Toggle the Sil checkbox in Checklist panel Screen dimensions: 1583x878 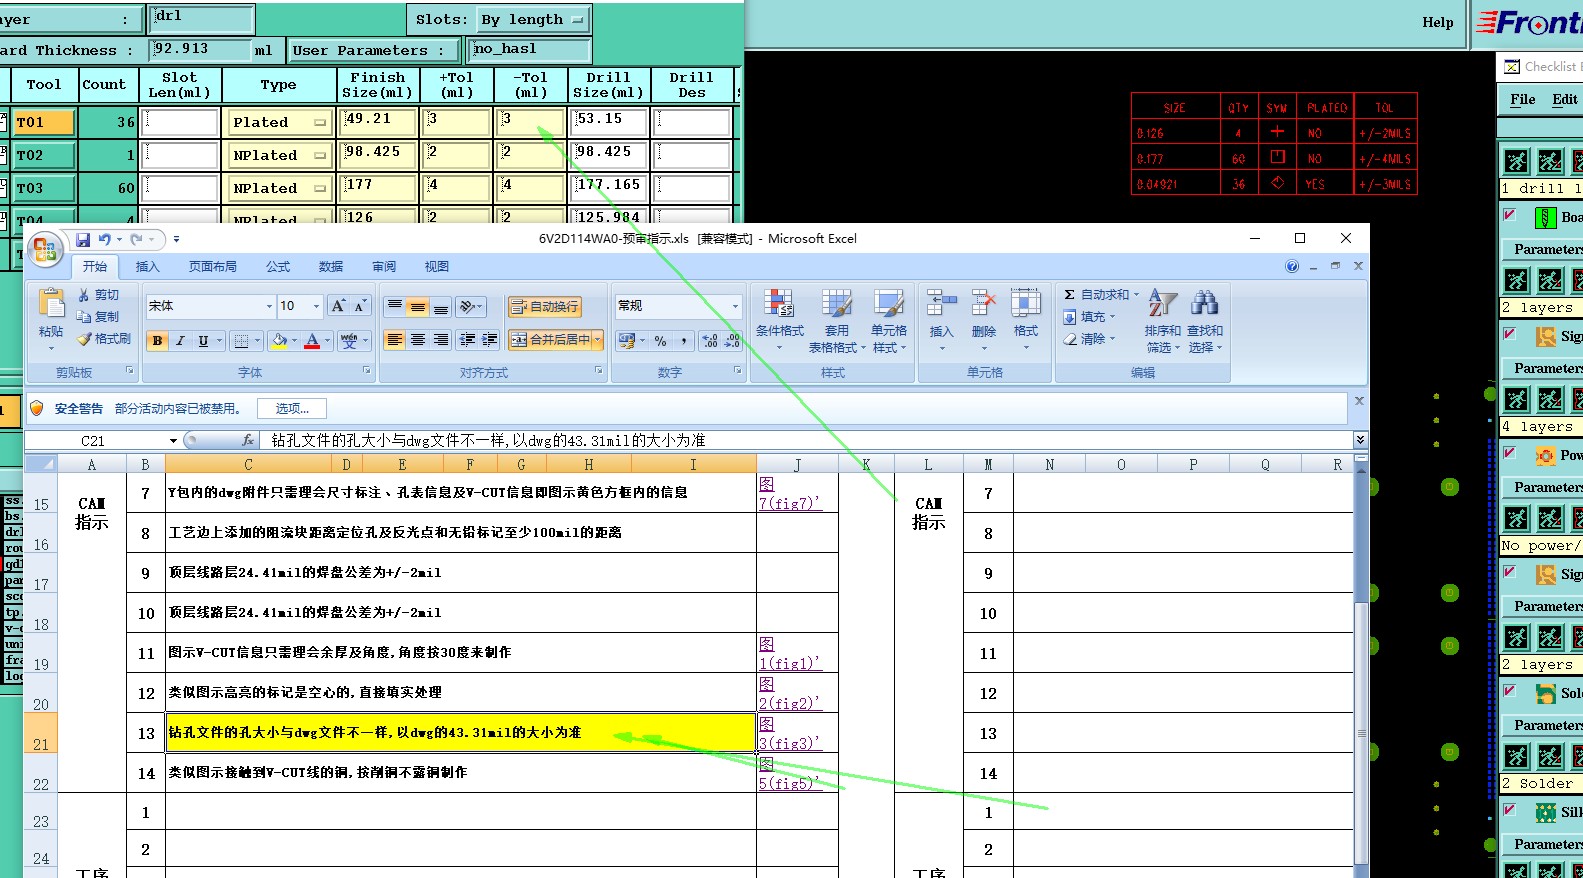pos(1510,811)
